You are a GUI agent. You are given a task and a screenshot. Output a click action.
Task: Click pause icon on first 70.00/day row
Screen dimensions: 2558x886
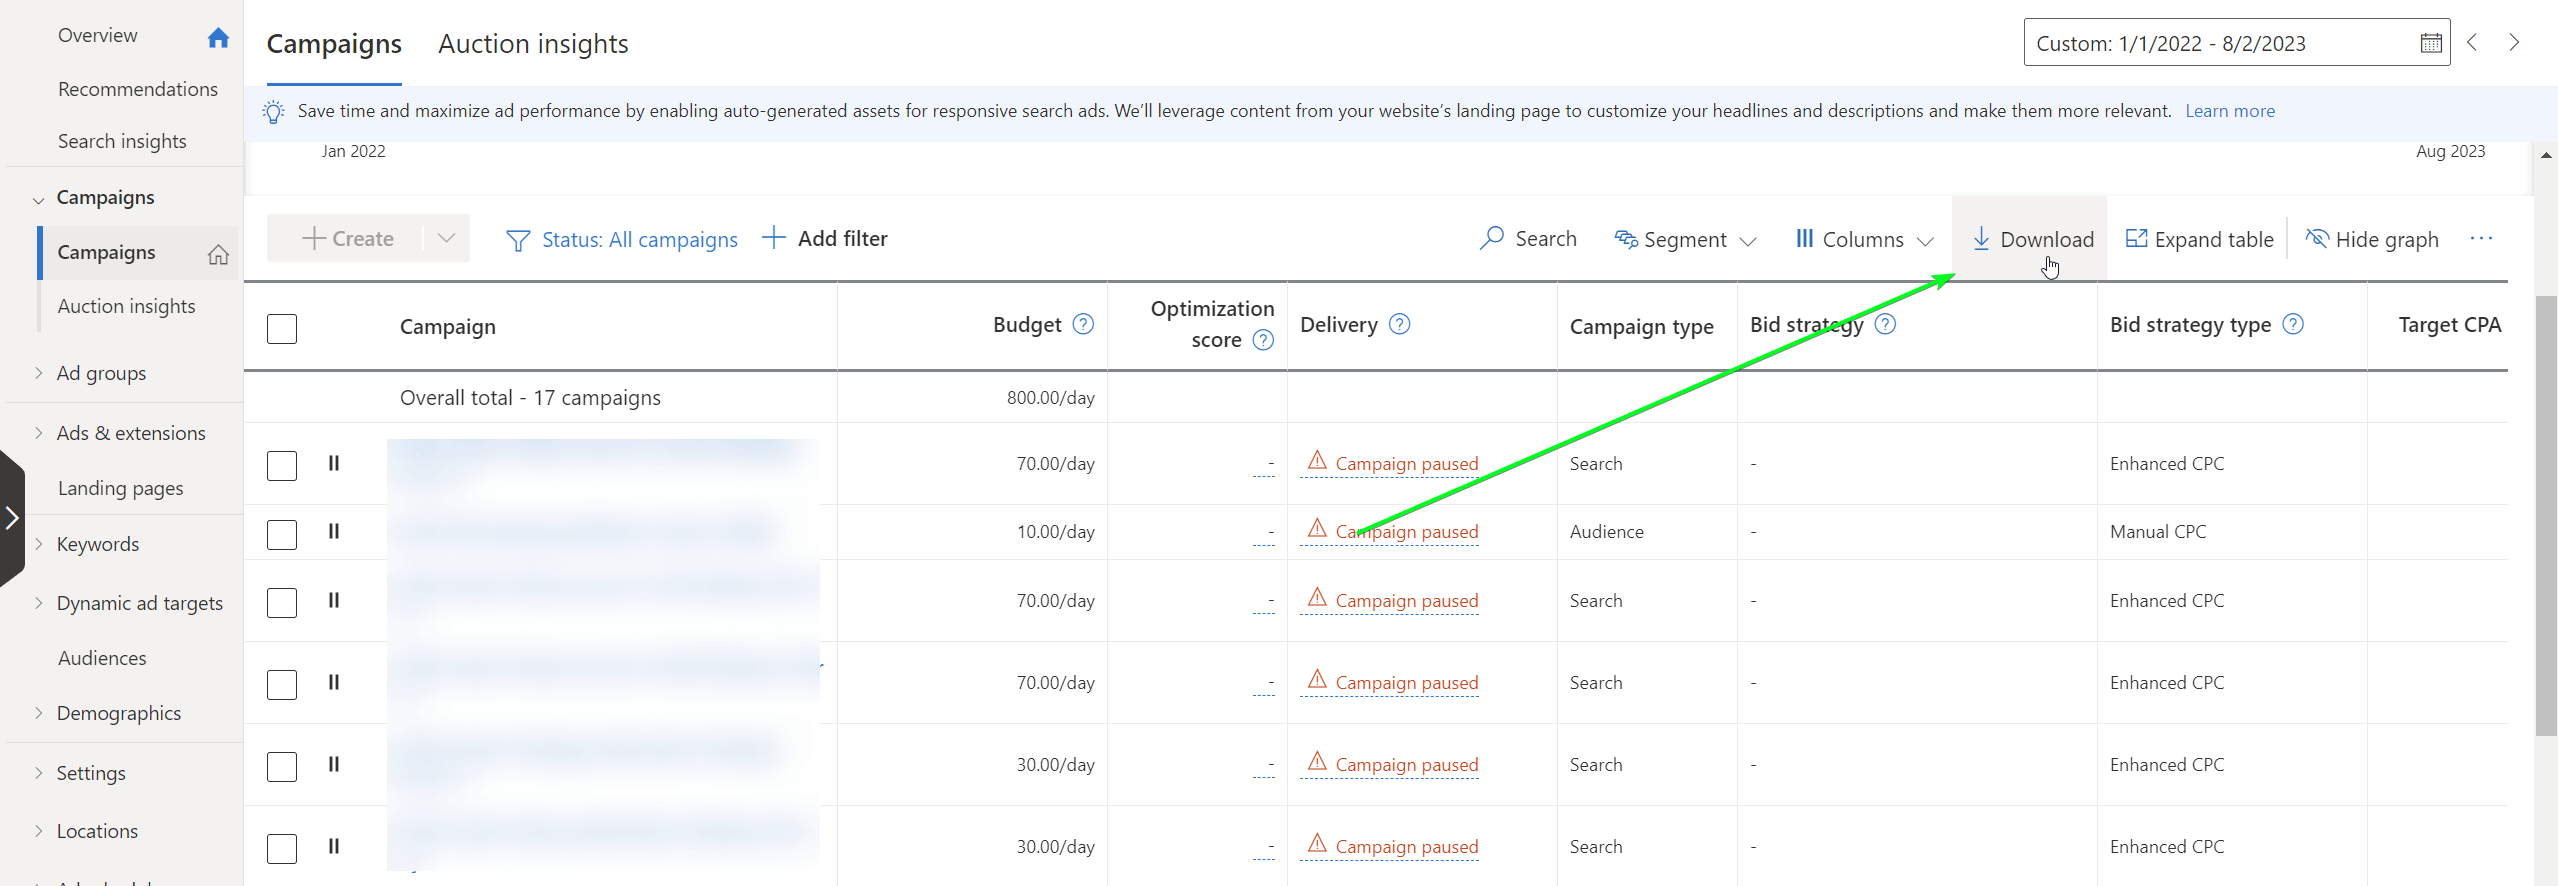tap(334, 463)
